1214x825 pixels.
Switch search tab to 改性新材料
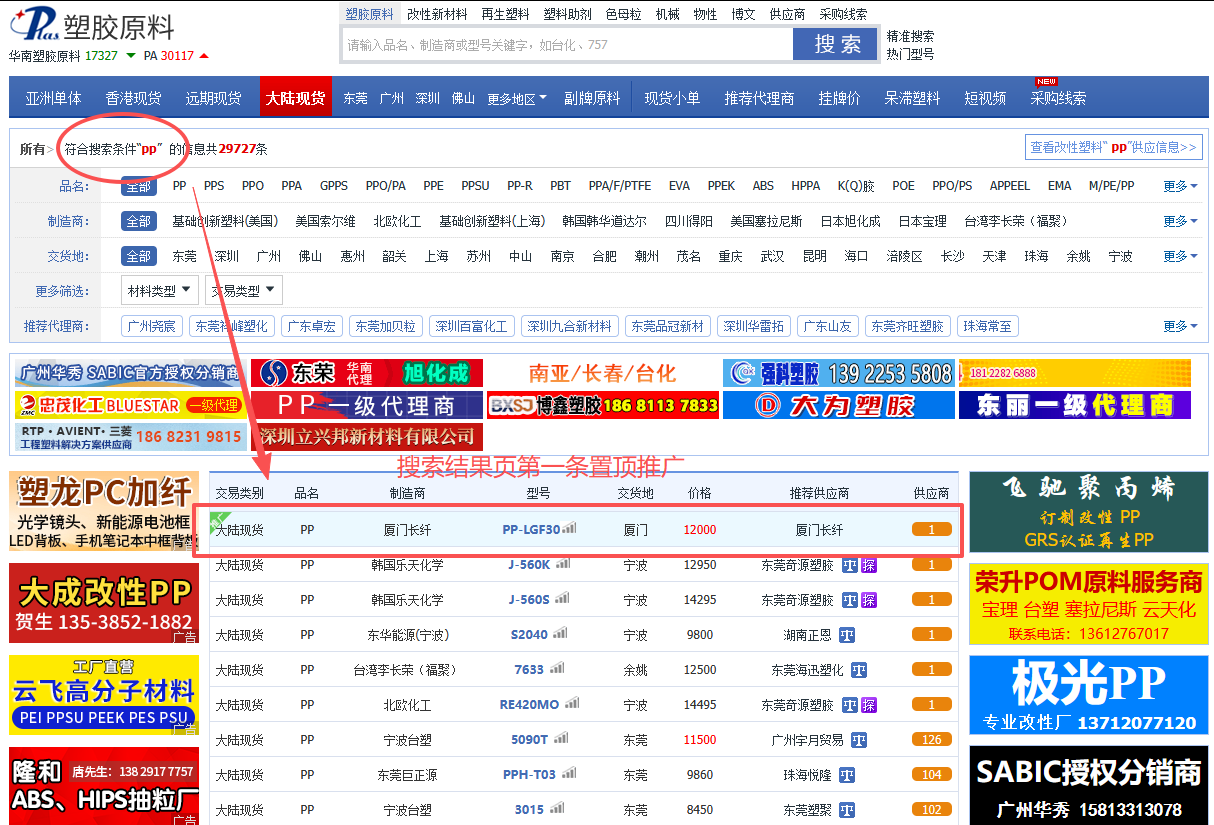click(437, 14)
